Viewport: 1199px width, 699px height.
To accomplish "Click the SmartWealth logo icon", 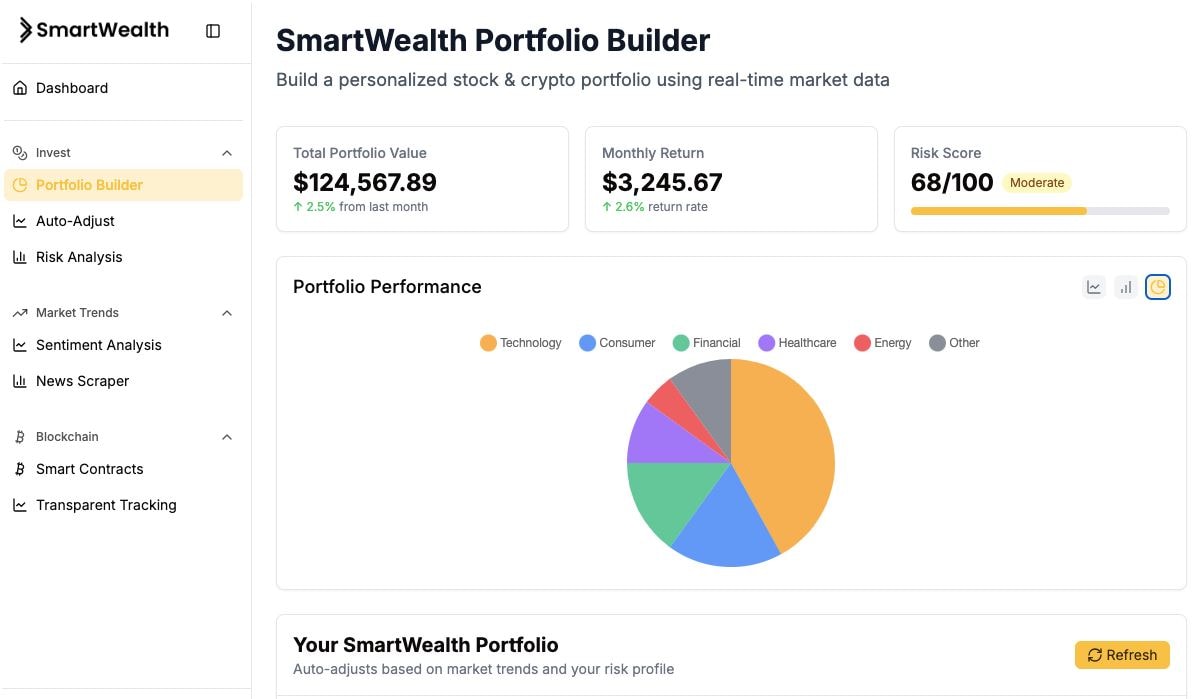I will coord(25,31).
